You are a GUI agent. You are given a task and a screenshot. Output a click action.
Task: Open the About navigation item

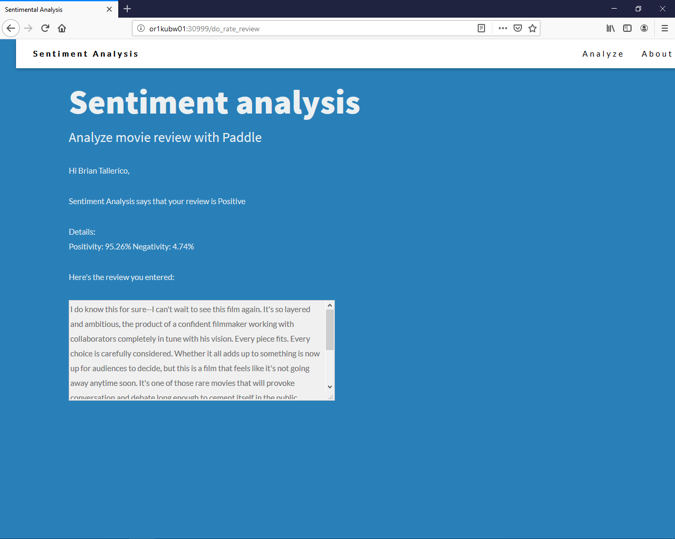click(657, 54)
